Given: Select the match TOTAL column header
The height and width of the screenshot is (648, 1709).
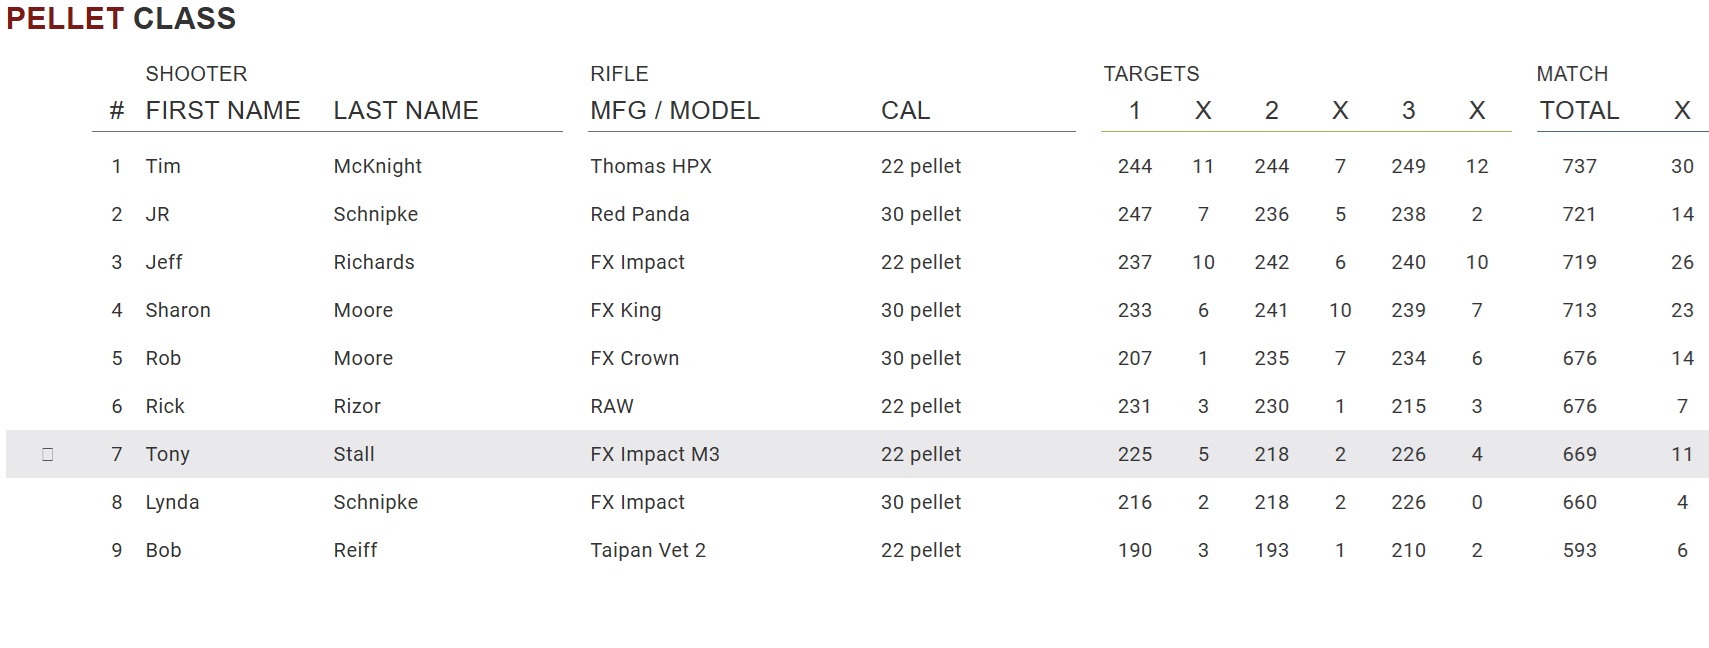Looking at the screenshot, I should (x=1579, y=110).
